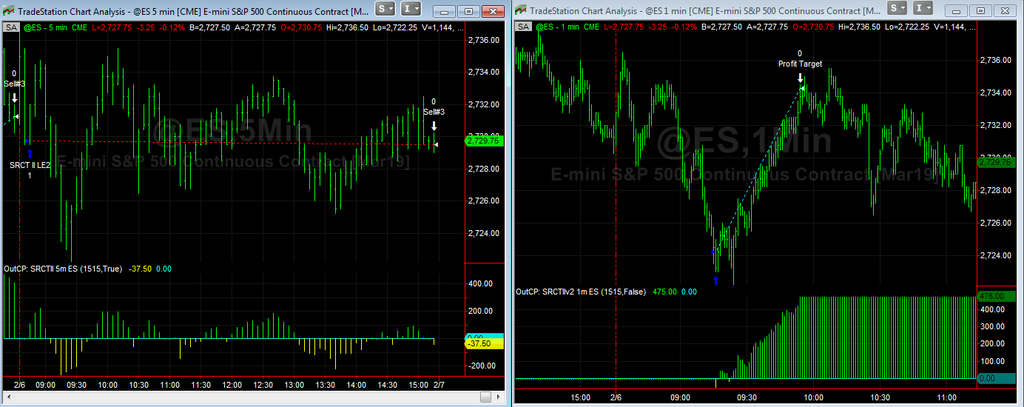Click green 2,729.75 current price tag
Viewport: 1024px width, 407px height.
483,140
